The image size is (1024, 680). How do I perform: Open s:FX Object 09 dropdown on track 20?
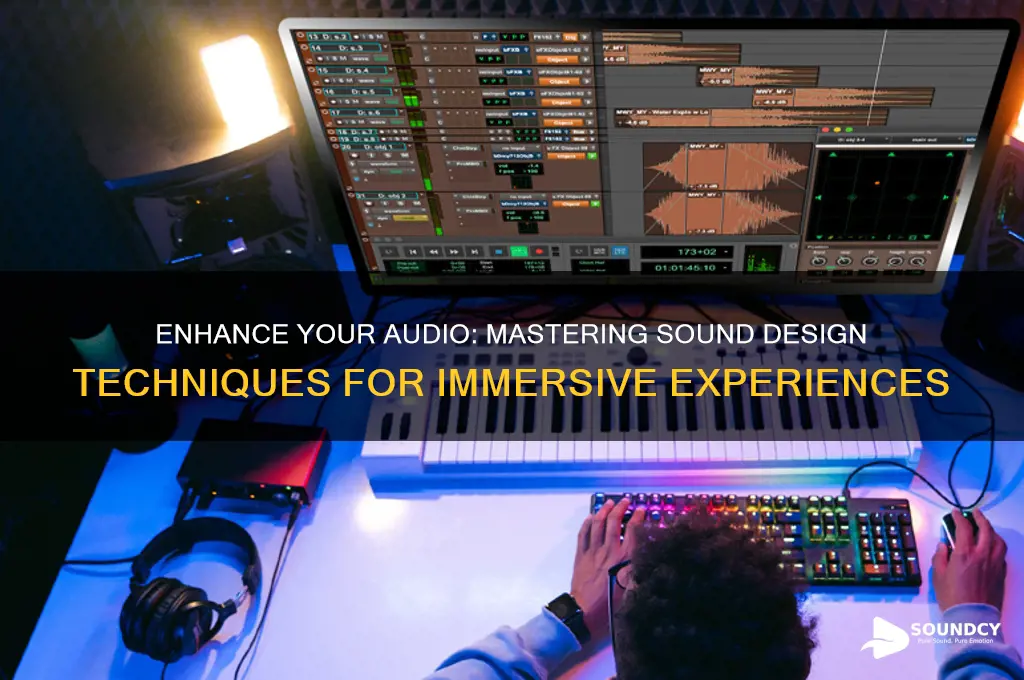pos(571,148)
